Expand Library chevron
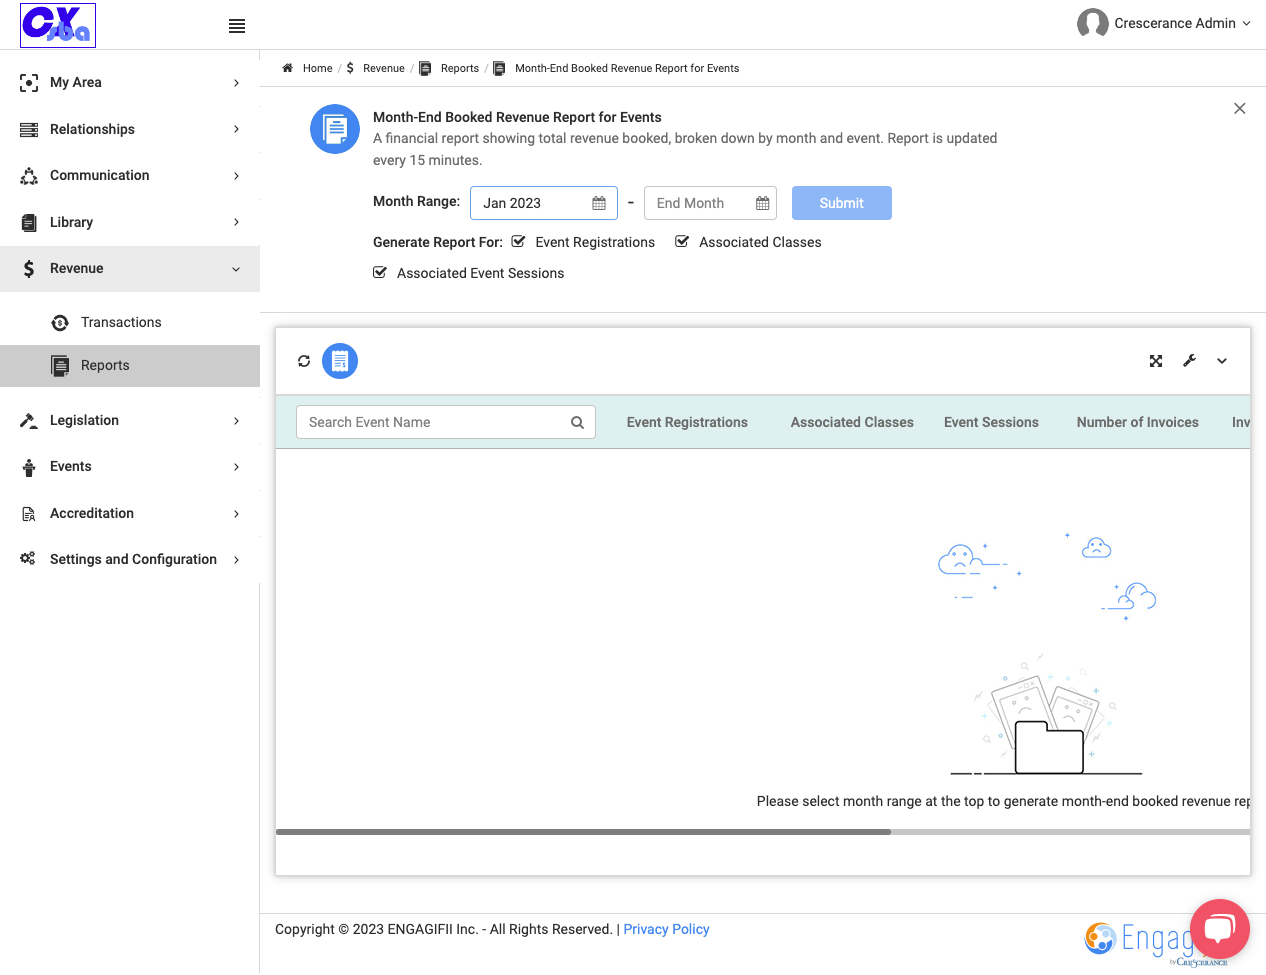The width and height of the screenshot is (1266, 975). (x=236, y=222)
